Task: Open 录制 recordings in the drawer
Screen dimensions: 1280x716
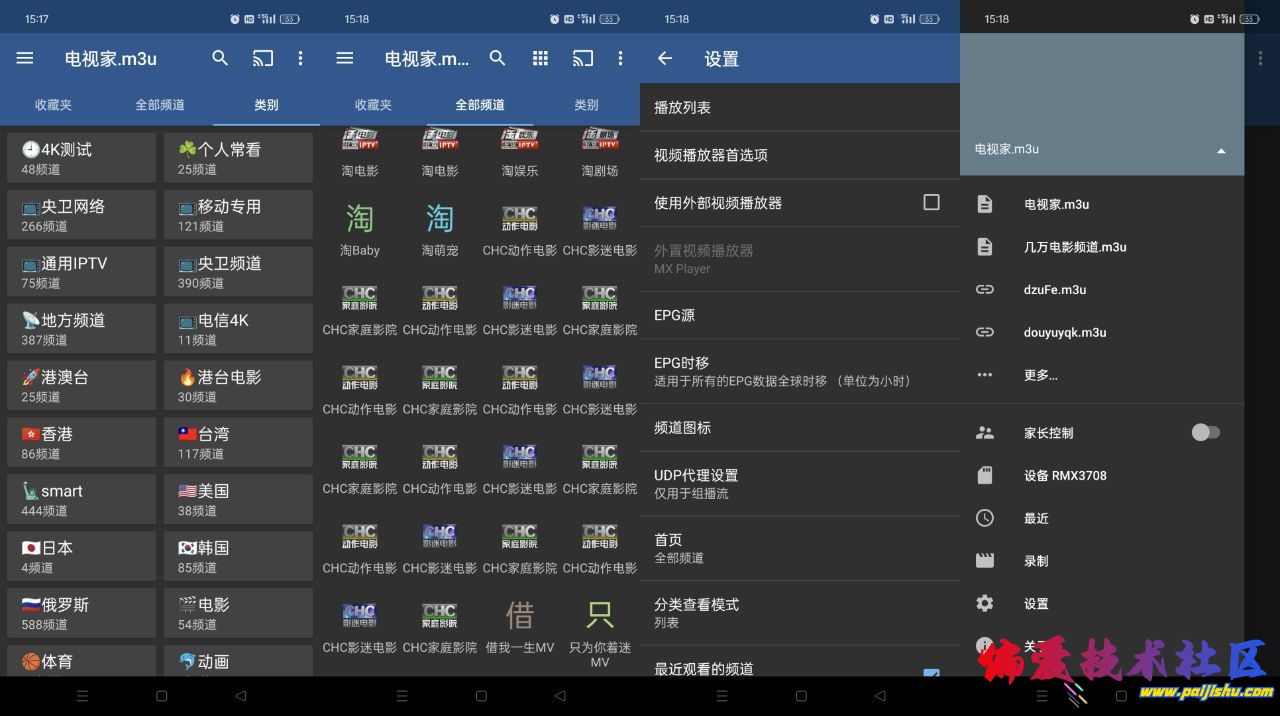Action: pyautogui.click(x=1036, y=561)
